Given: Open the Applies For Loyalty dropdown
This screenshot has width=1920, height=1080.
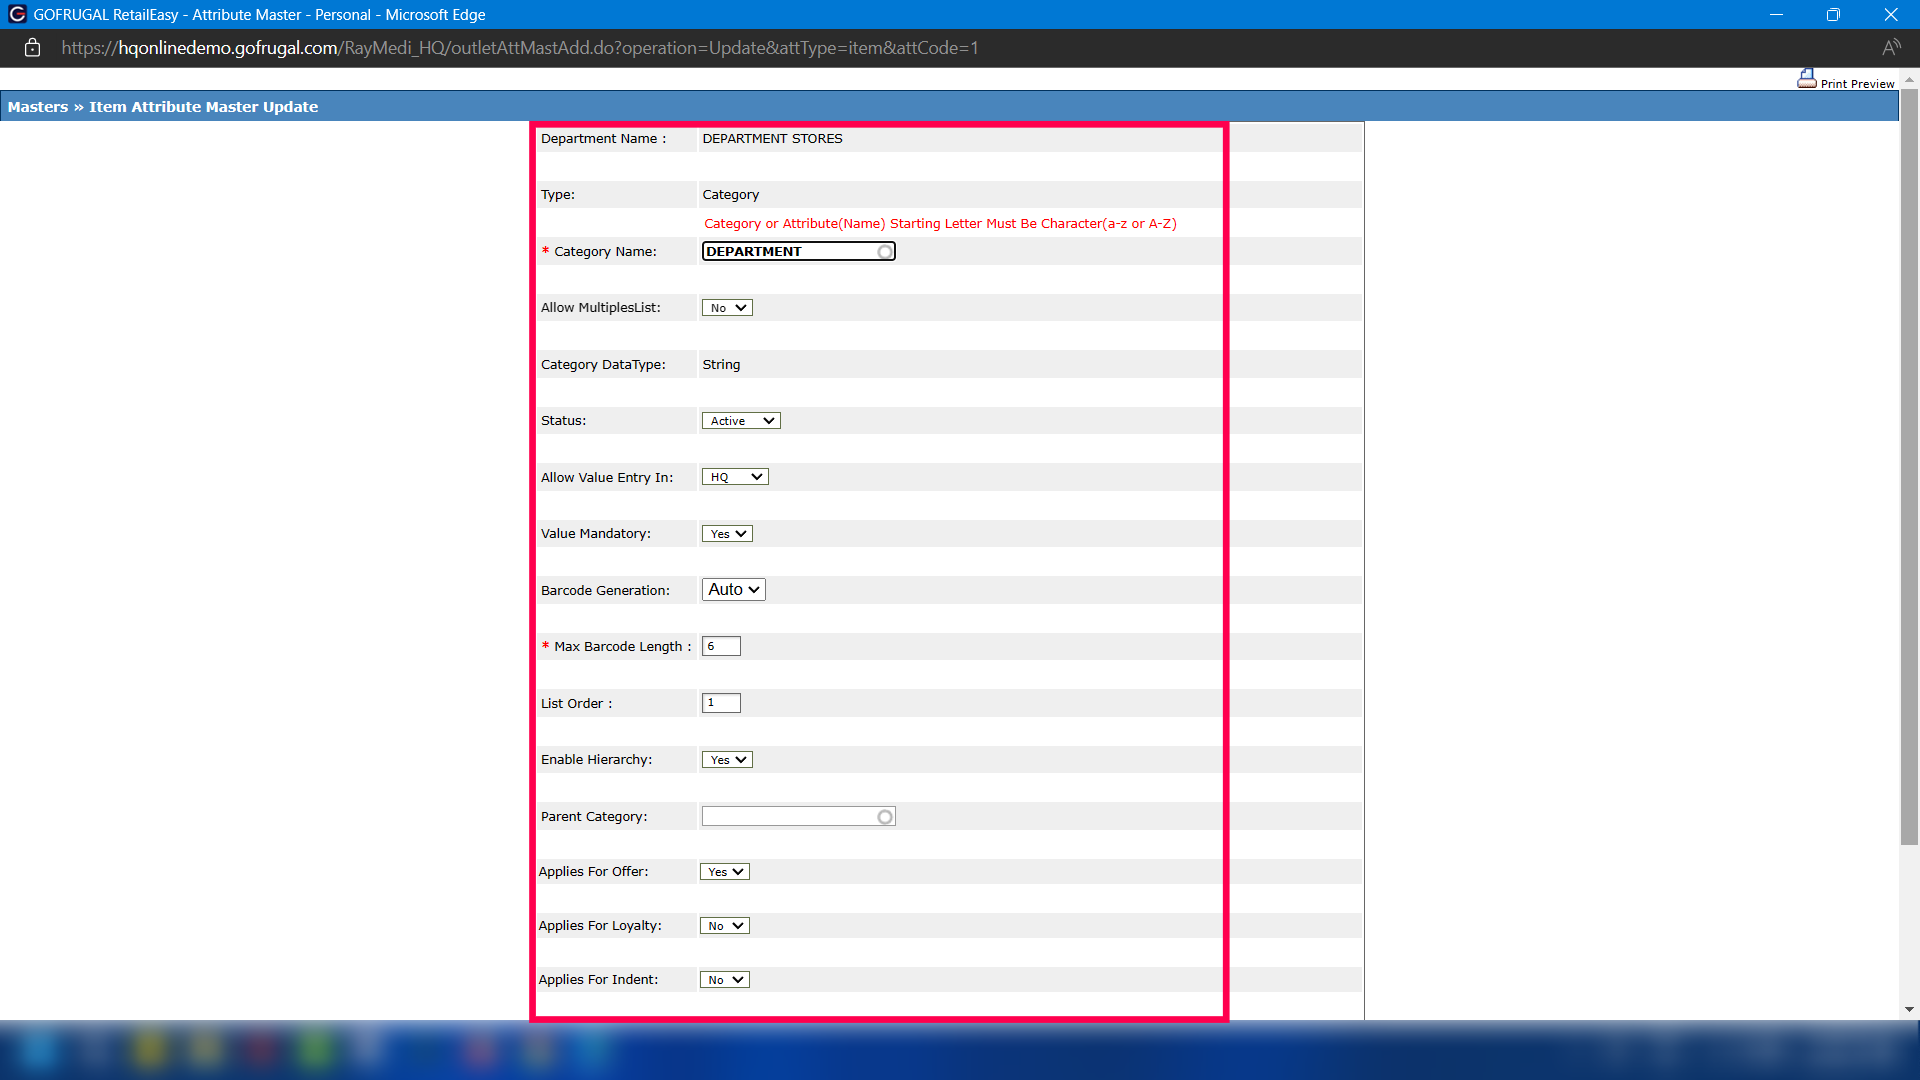Looking at the screenshot, I should click(x=725, y=926).
